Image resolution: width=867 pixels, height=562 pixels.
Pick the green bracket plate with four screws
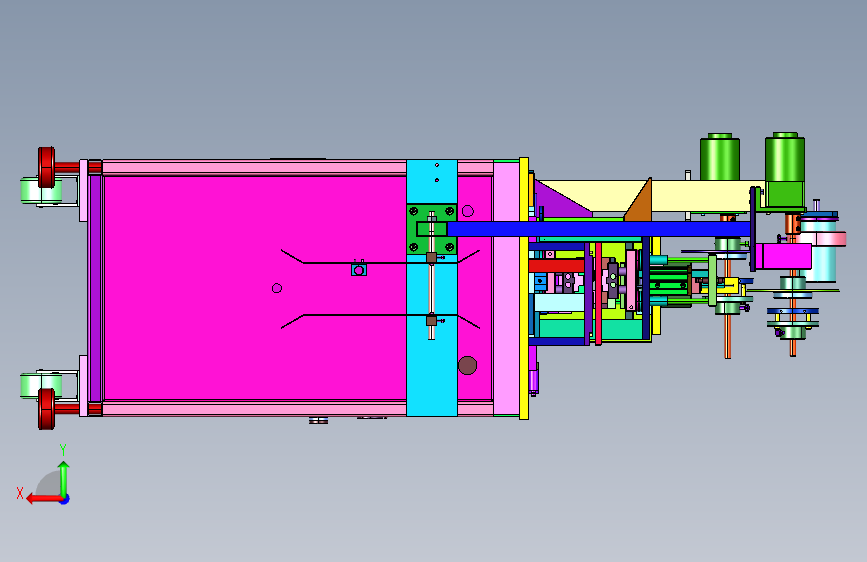coord(431,230)
